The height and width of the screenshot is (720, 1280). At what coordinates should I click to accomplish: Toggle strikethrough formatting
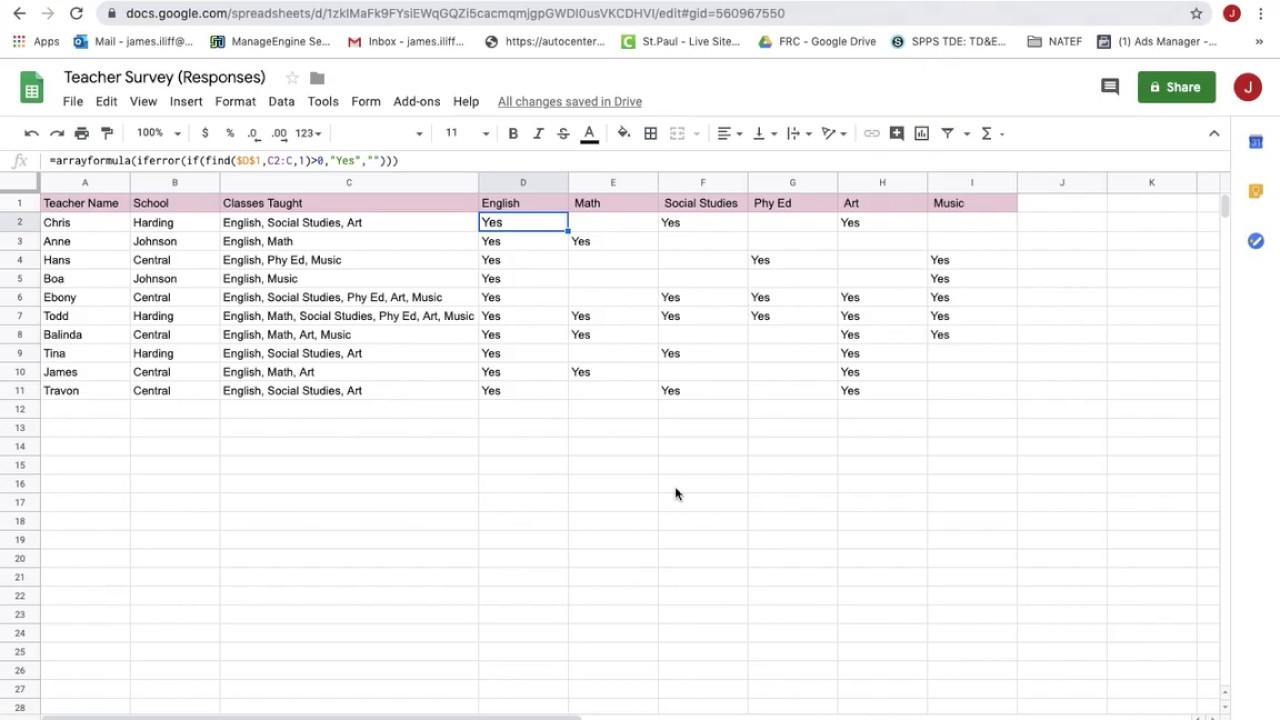[x=563, y=133]
